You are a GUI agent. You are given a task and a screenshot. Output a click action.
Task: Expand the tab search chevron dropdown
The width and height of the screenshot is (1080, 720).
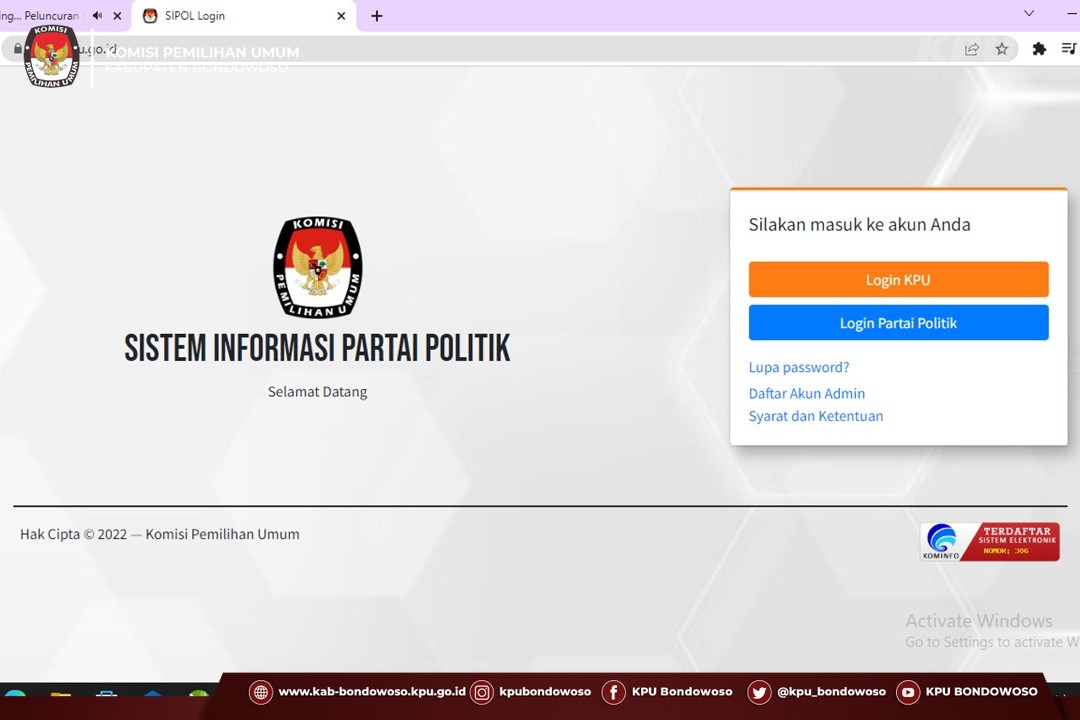(1029, 14)
